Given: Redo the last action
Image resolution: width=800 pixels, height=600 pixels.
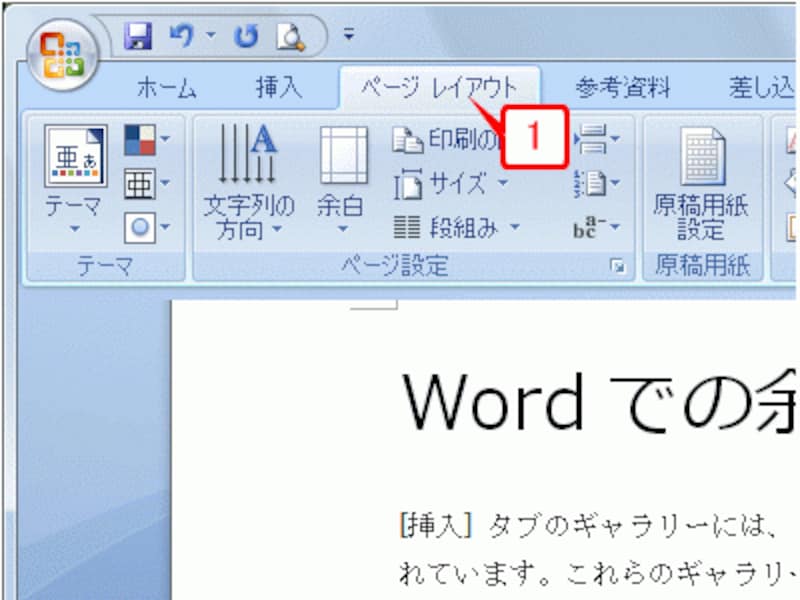Looking at the screenshot, I should [246, 37].
